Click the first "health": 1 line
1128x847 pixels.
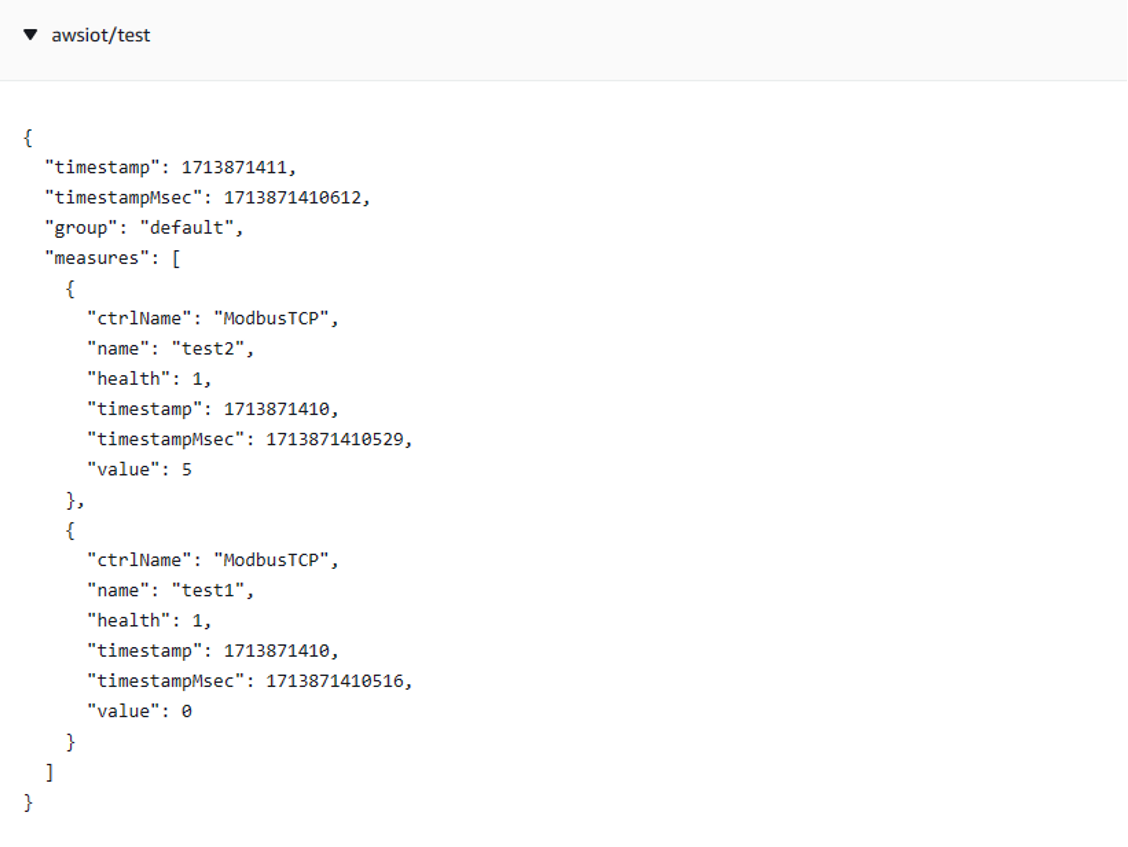pos(150,379)
